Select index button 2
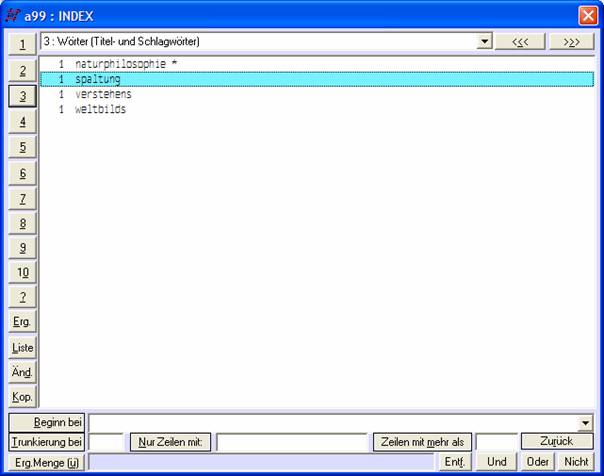Image resolution: width=604 pixels, height=476 pixels. 23,70
